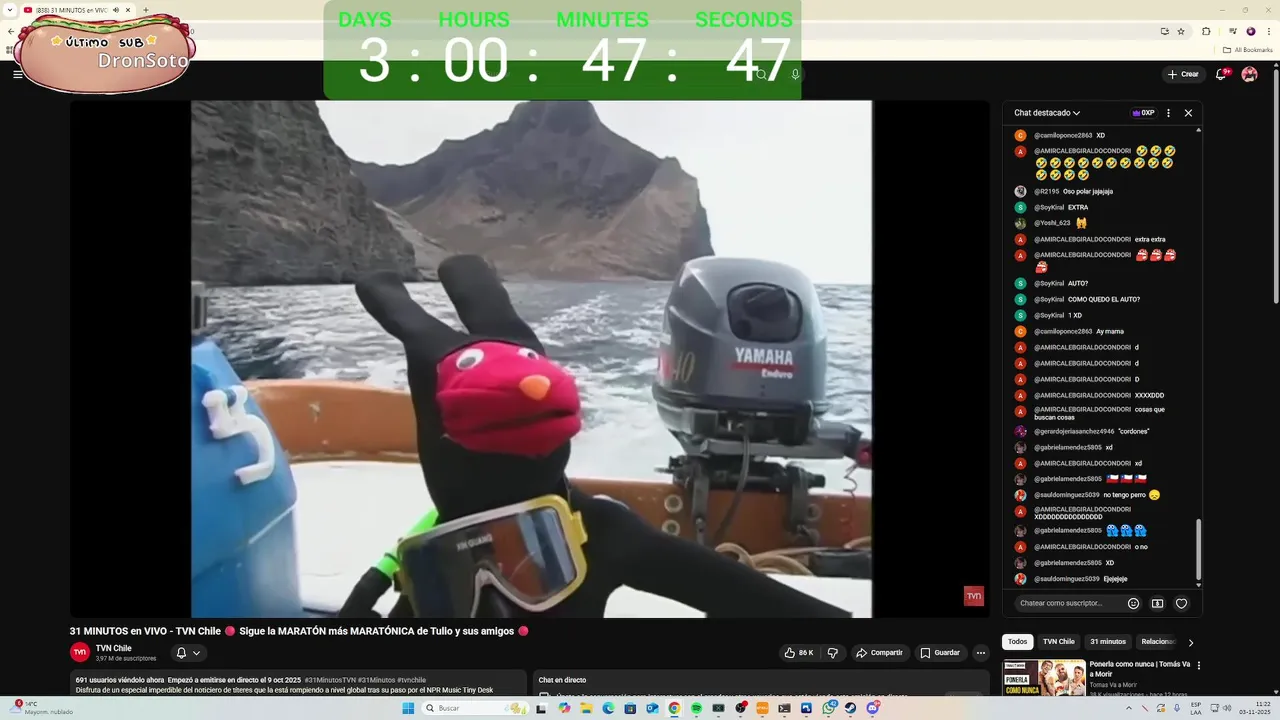Open @camiloponce2863 XD chat message
This screenshot has height=720, width=1280.
click(x=1069, y=135)
